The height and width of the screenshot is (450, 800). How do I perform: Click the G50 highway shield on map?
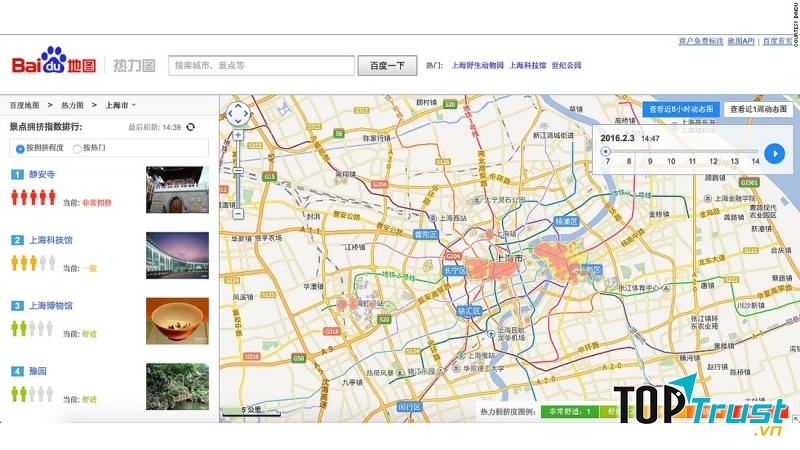pyautogui.click(x=298, y=358)
